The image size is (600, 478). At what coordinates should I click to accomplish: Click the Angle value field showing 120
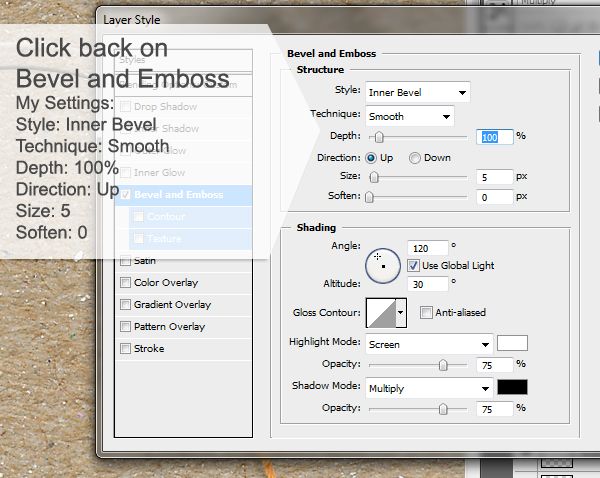click(x=427, y=248)
